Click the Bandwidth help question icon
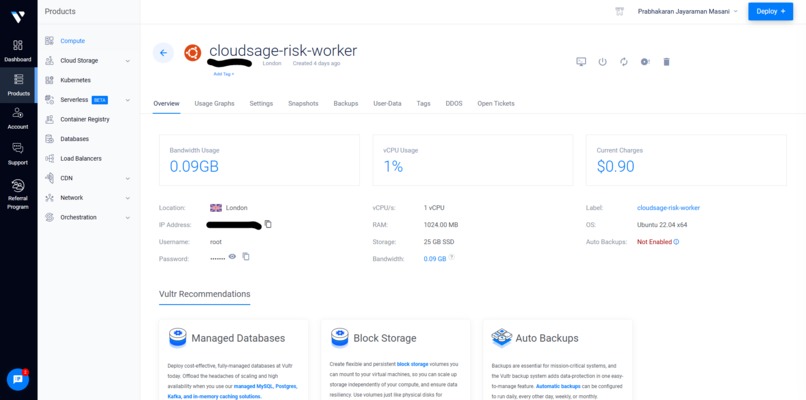The image size is (806, 400). [451, 257]
